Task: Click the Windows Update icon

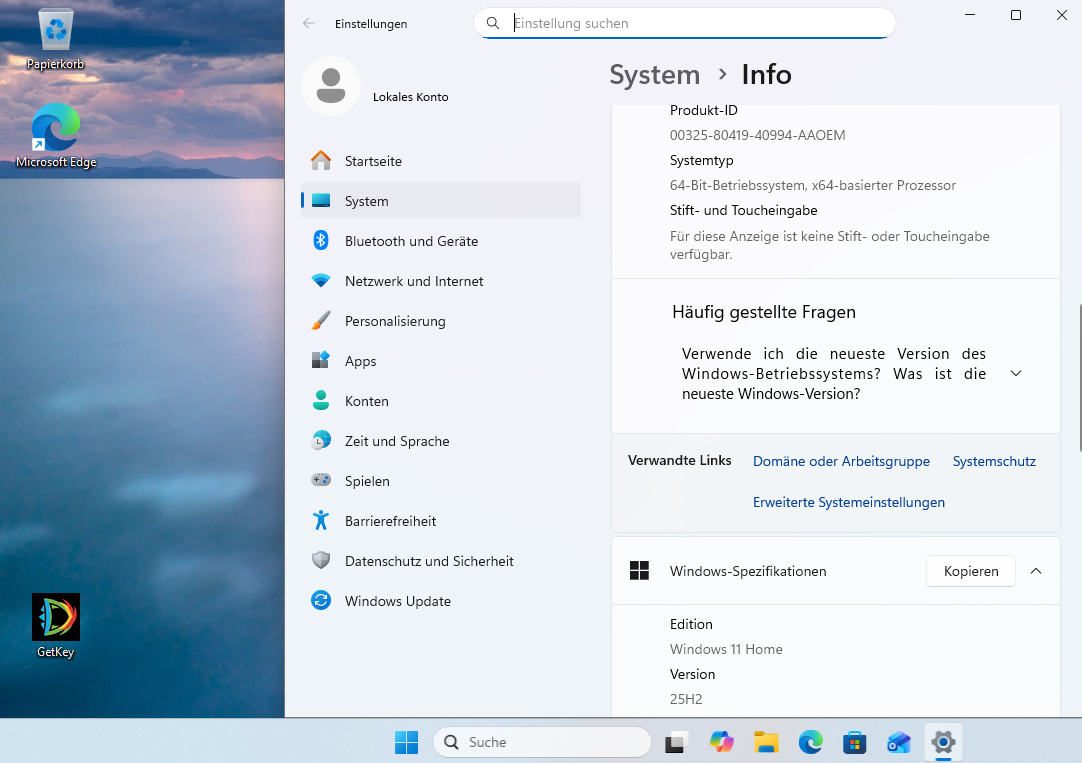Action: click(x=322, y=601)
